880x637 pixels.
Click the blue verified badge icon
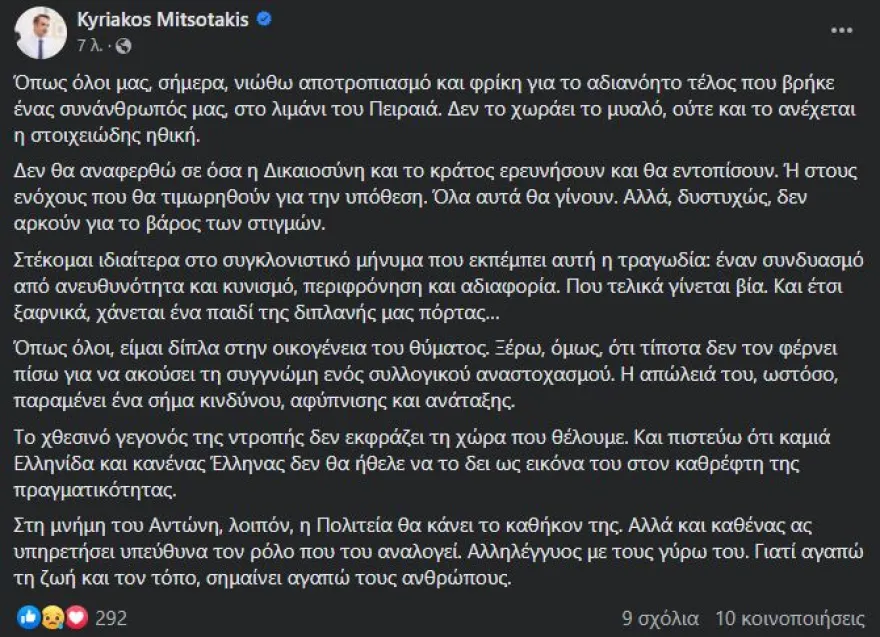[264, 20]
